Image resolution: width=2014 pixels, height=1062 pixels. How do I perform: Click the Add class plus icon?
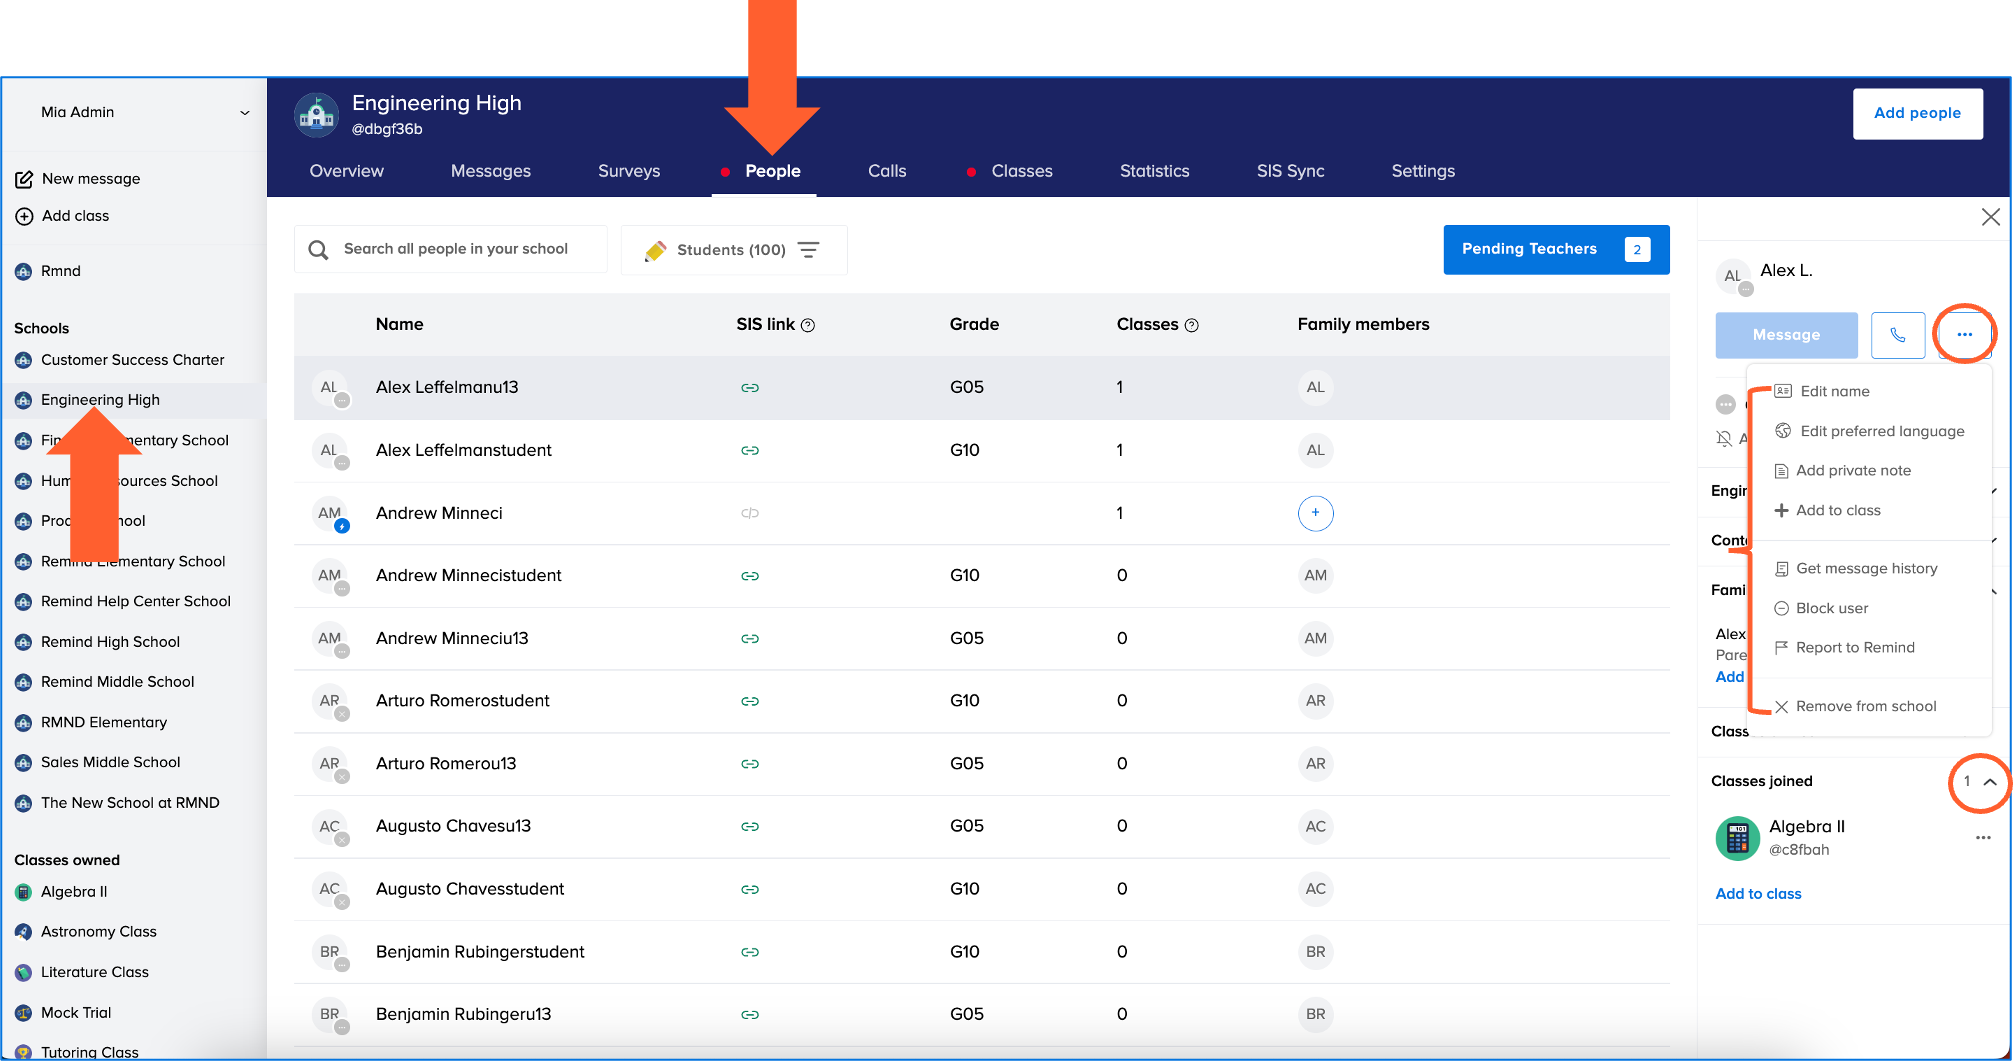click(x=24, y=216)
